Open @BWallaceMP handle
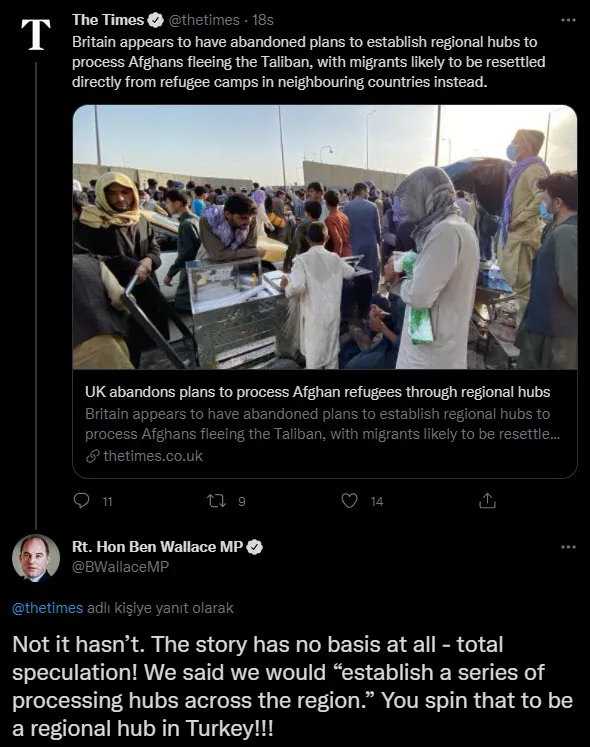Image resolution: width=590 pixels, height=747 pixels. 121,567
